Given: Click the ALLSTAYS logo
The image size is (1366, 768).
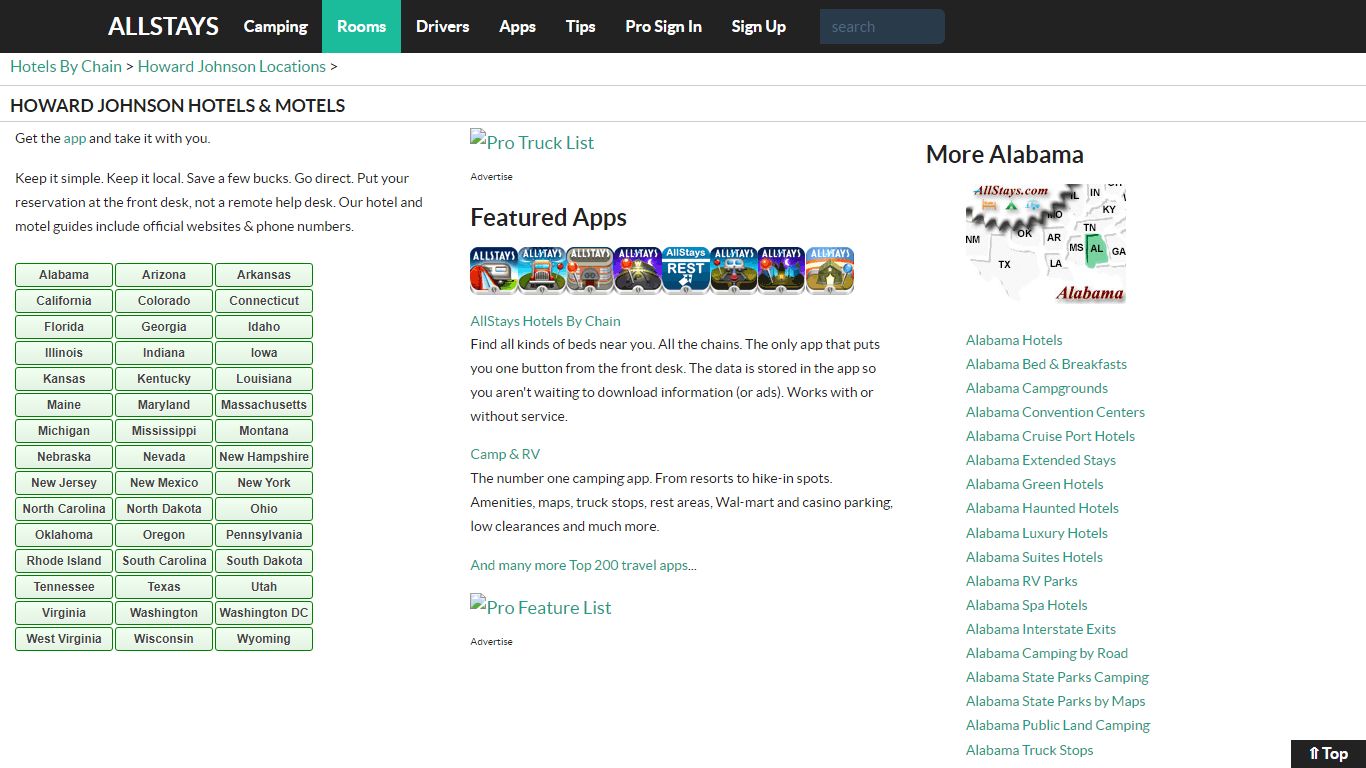Looking at the screenshot, I should tap(163, 27).
